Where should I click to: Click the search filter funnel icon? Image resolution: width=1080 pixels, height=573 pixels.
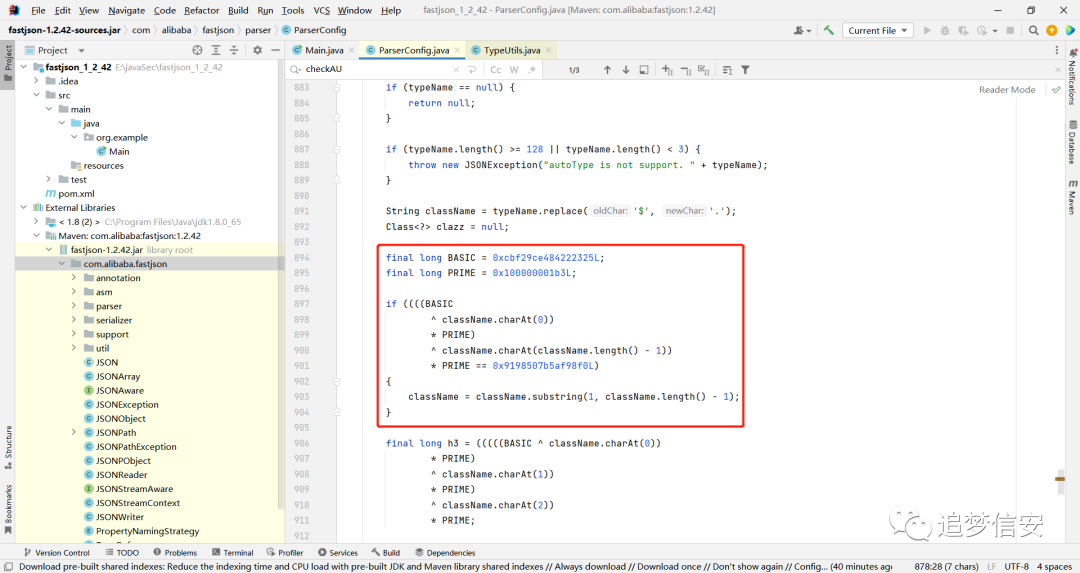click(x=745, y=70)
